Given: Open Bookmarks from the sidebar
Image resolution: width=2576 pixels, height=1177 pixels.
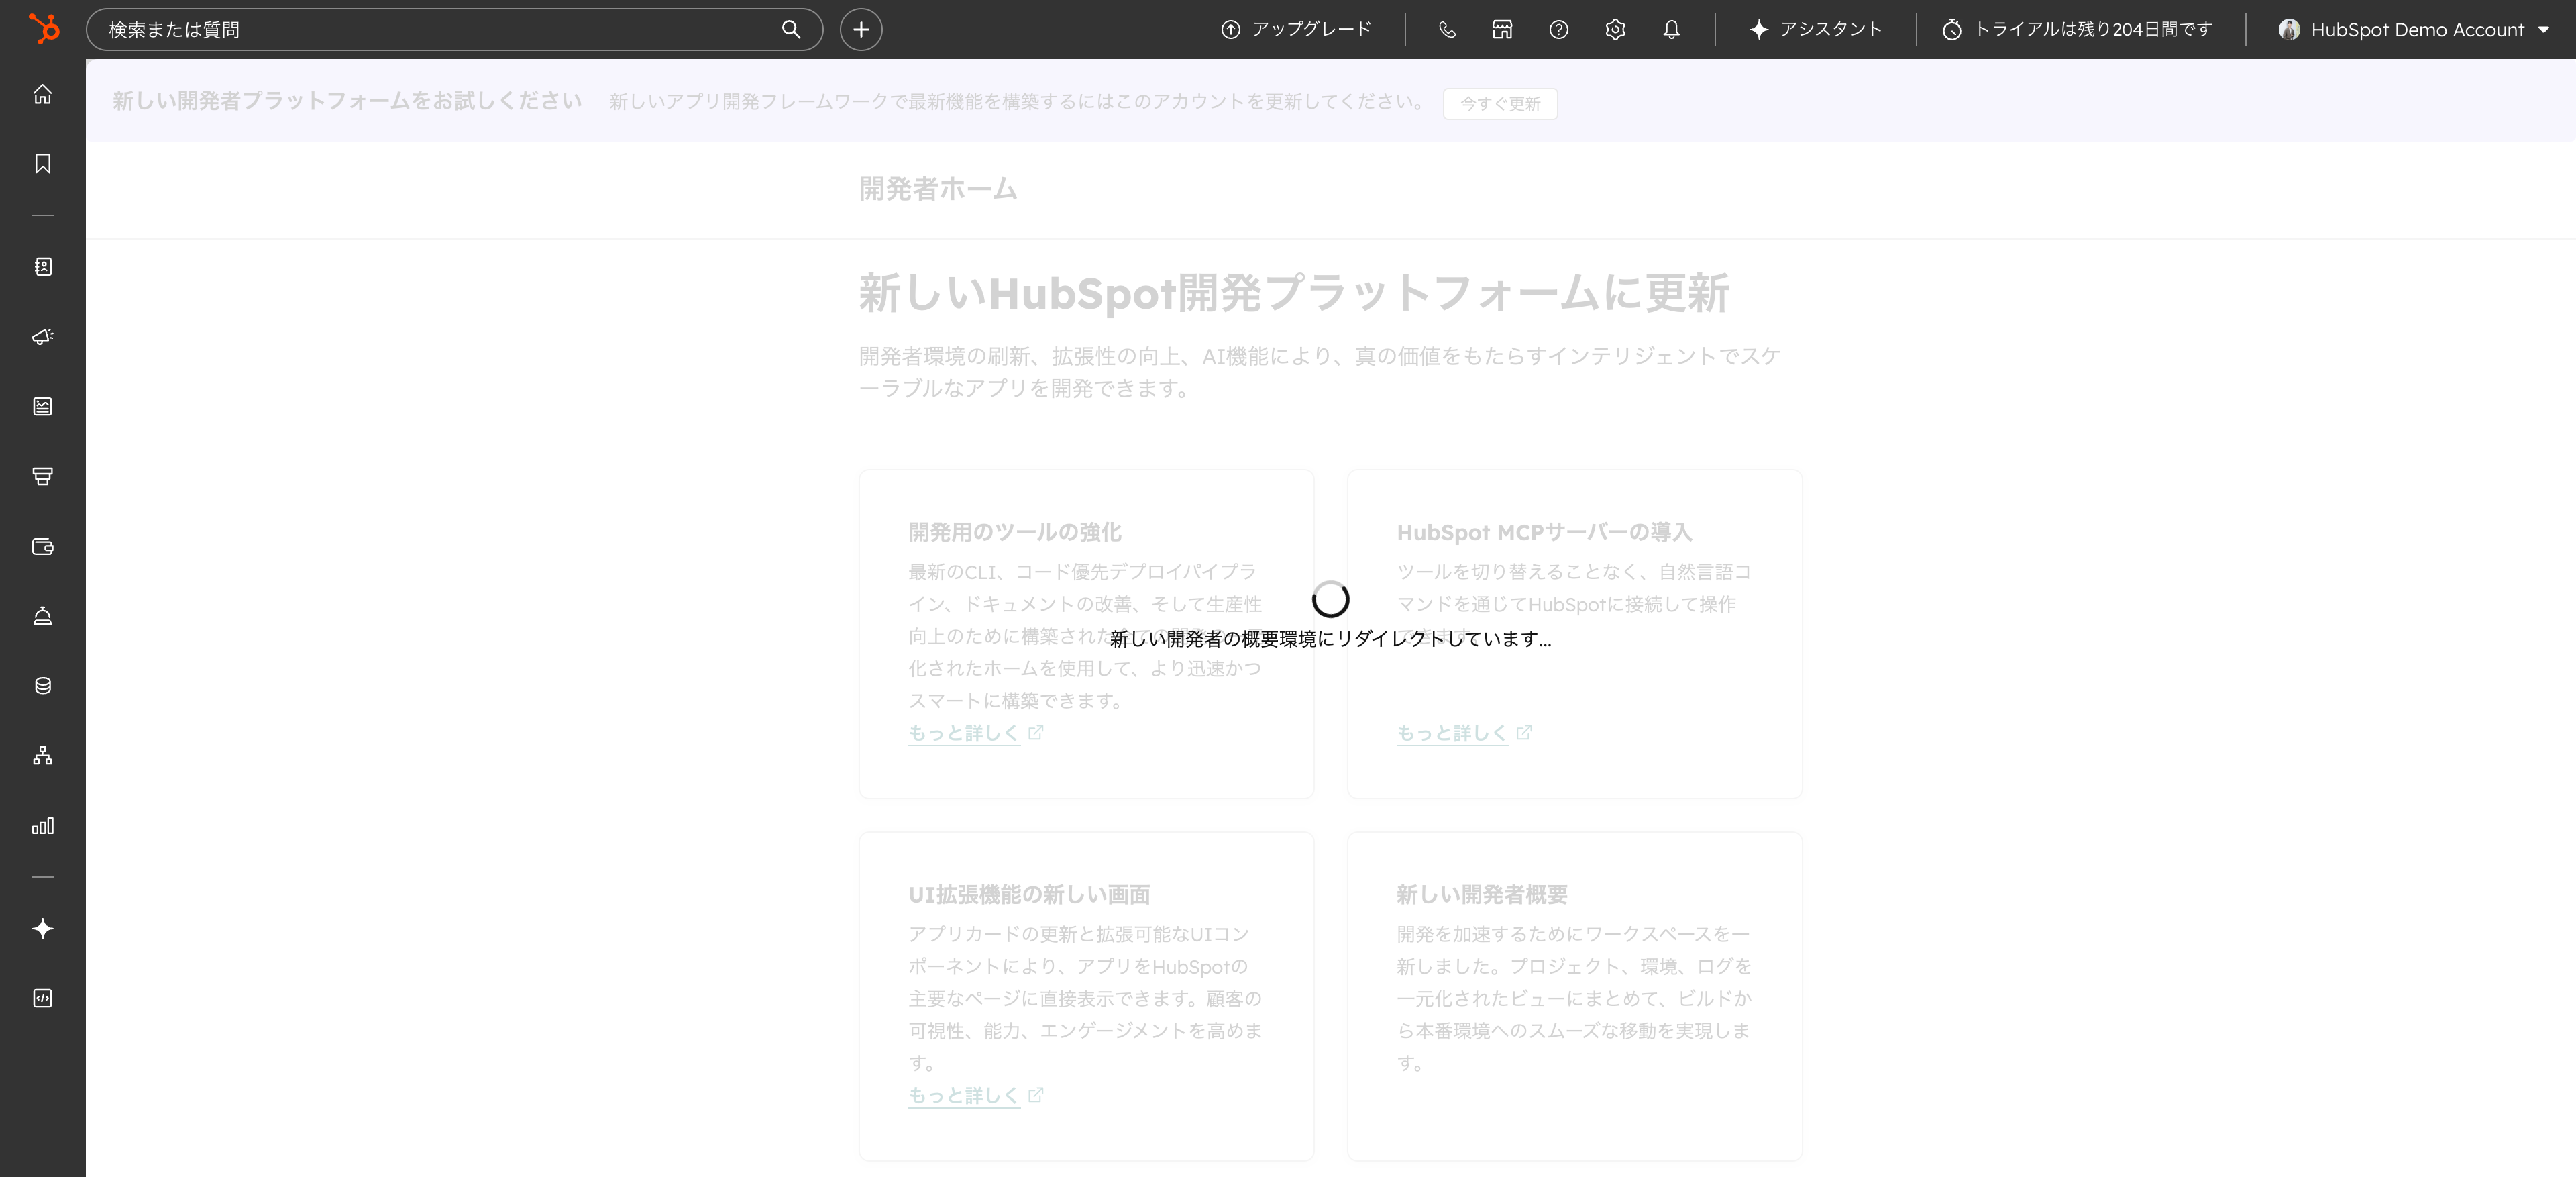Looking at the screenshot, I should pyautogui.click(x=43, y=164).
